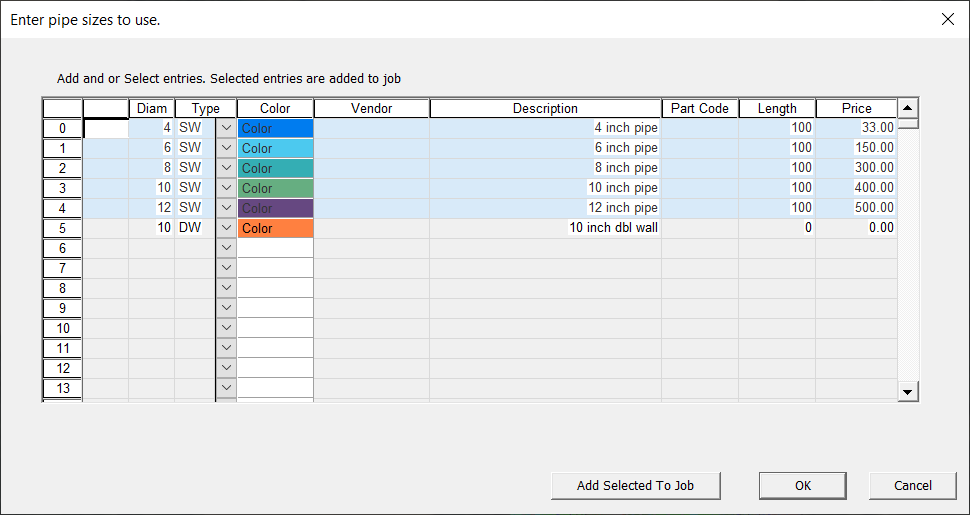Click the Description column header
Screen dimensions: 970x515
545,108
